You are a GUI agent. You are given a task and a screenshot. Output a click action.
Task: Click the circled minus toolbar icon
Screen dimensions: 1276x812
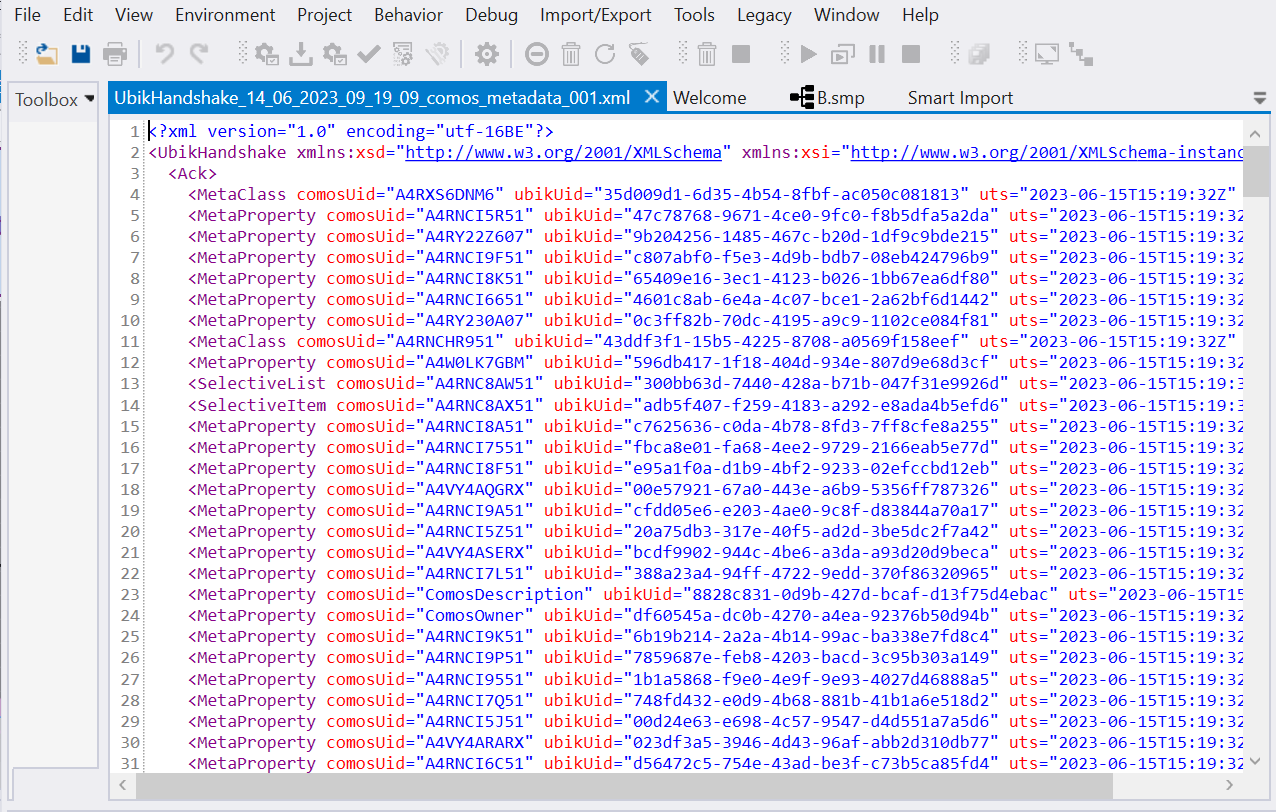point(537,54)
